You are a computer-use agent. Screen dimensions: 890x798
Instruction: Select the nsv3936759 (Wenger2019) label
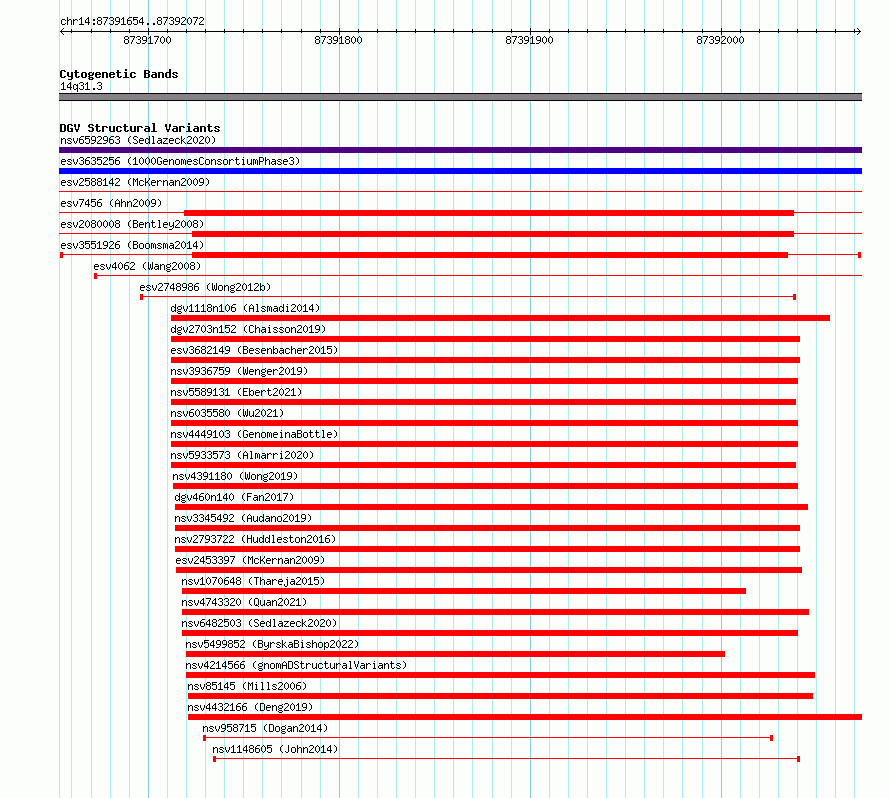239,371
